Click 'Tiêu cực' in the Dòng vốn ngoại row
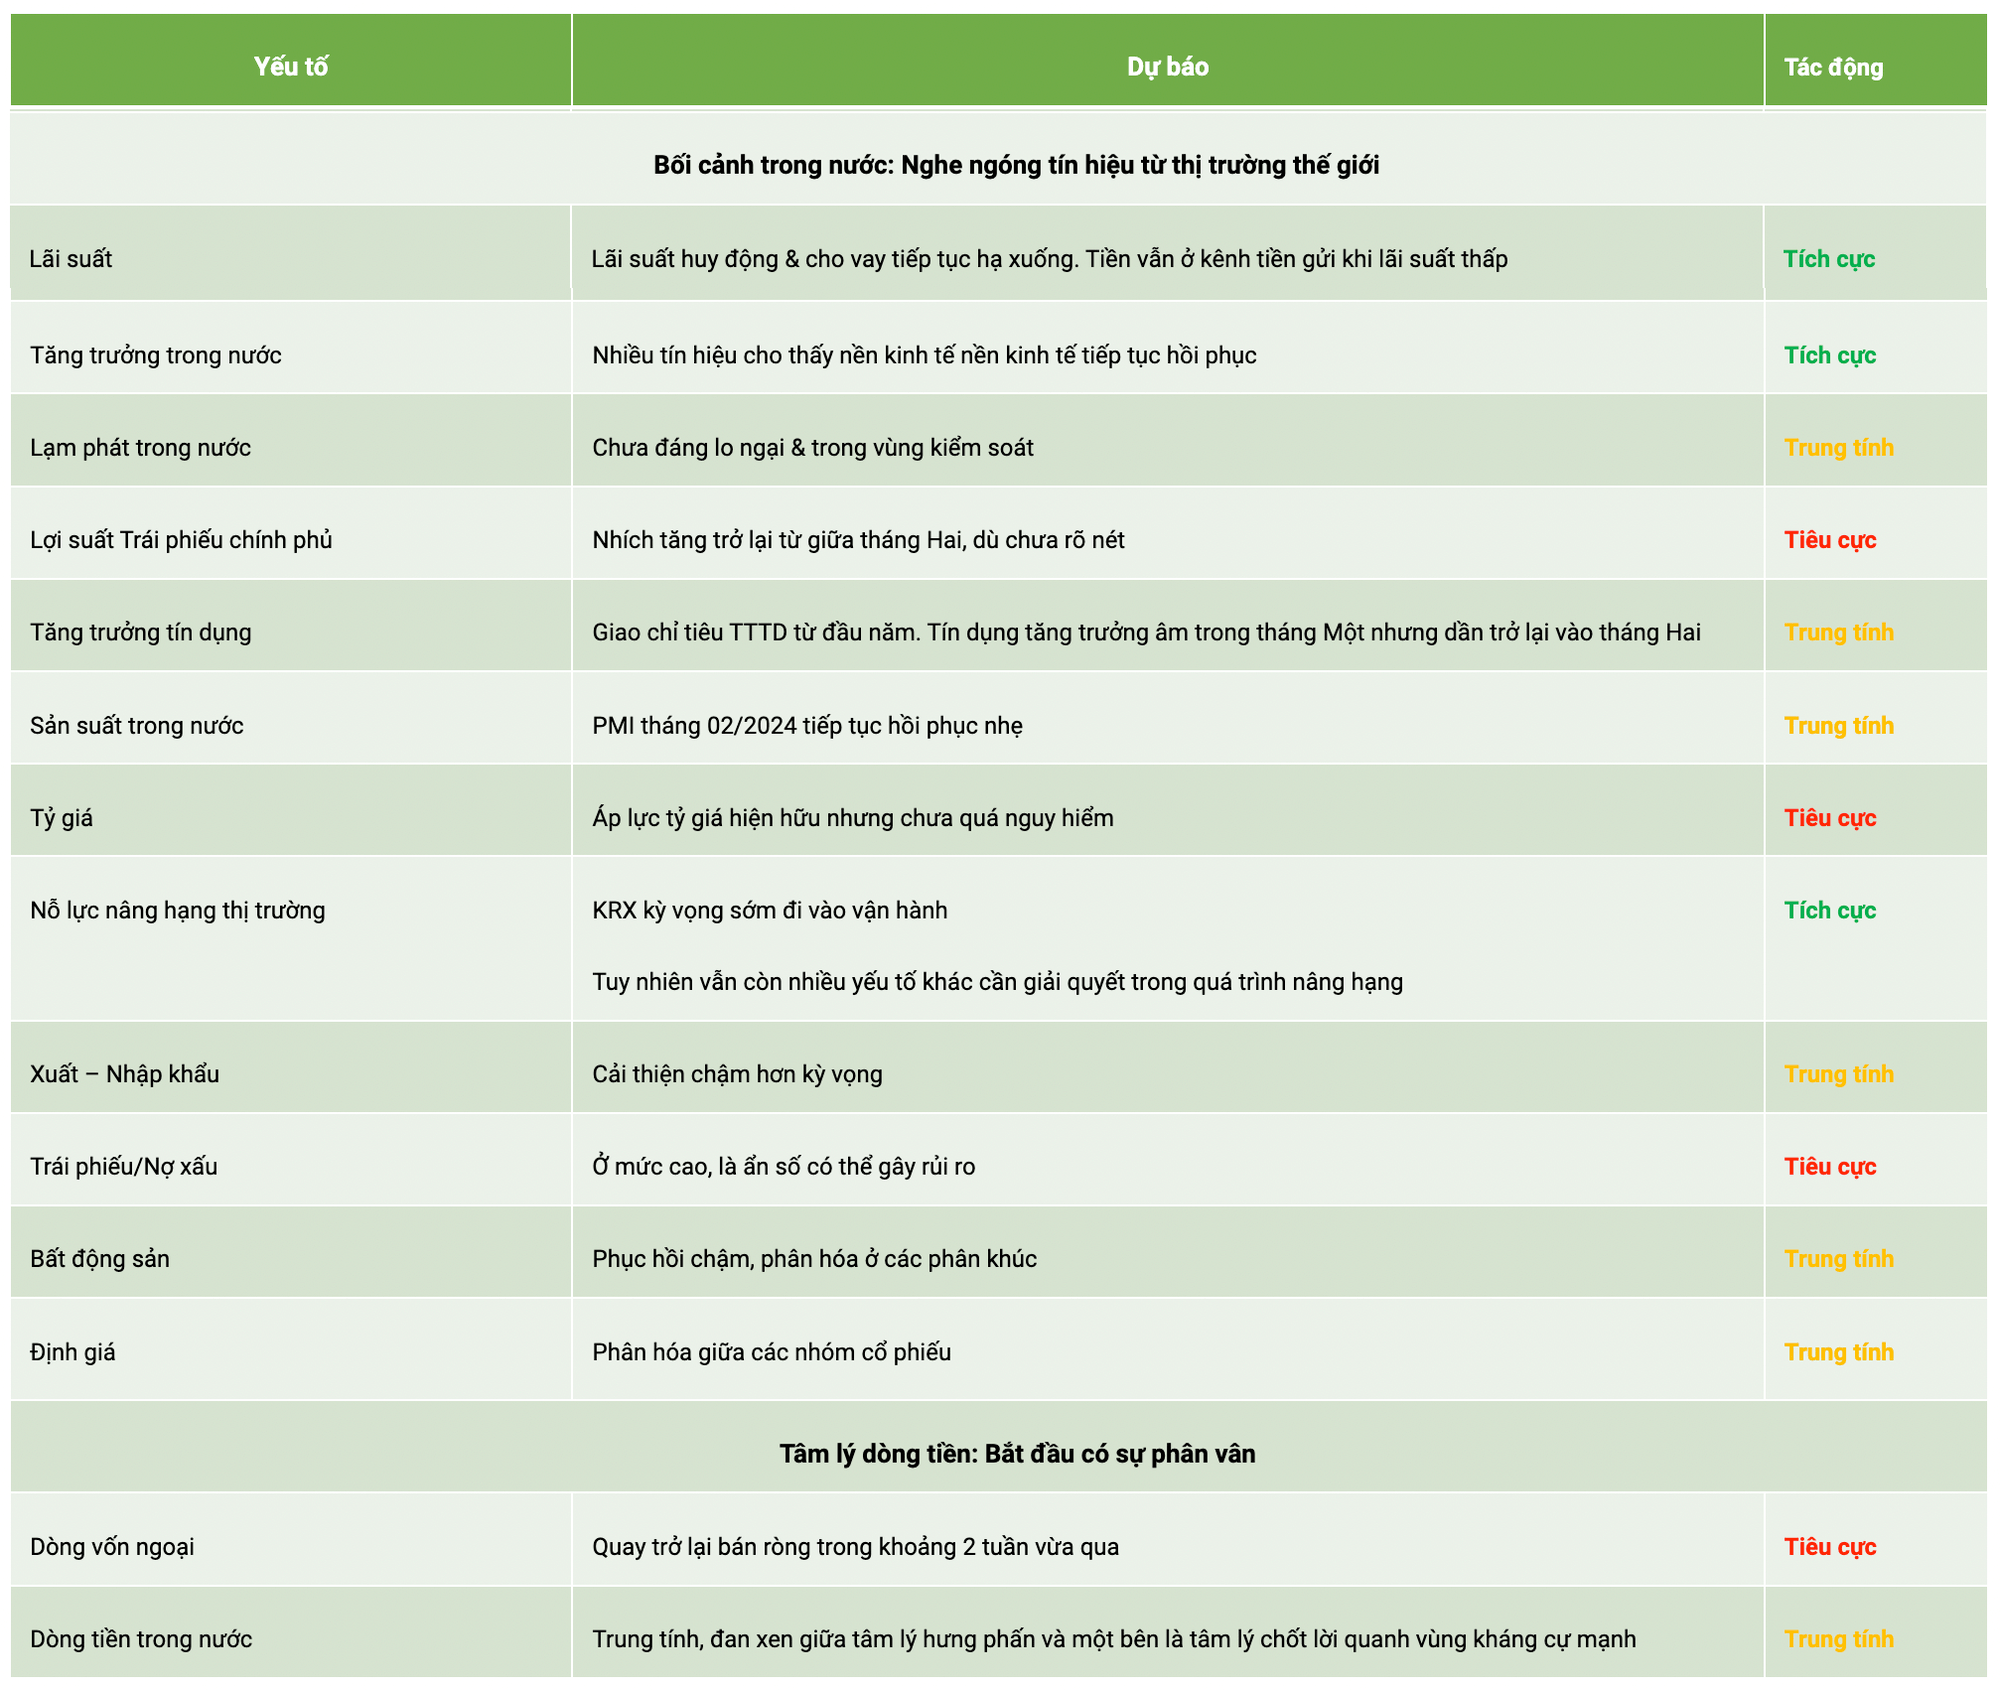 click(x=1829, y=1547)
